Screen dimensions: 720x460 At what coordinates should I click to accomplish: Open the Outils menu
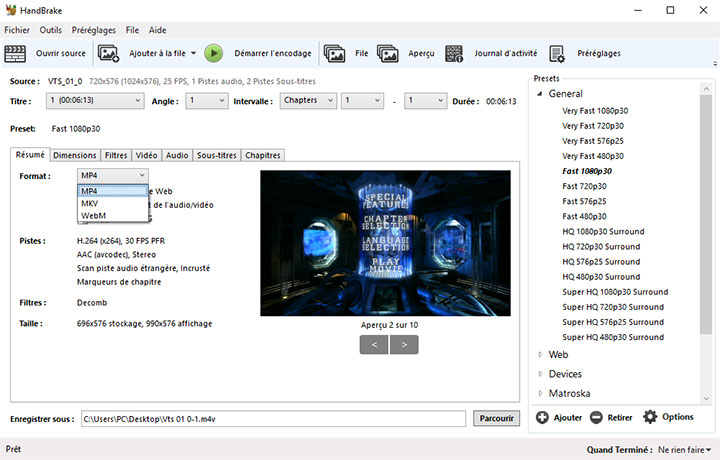pos(51,30)
